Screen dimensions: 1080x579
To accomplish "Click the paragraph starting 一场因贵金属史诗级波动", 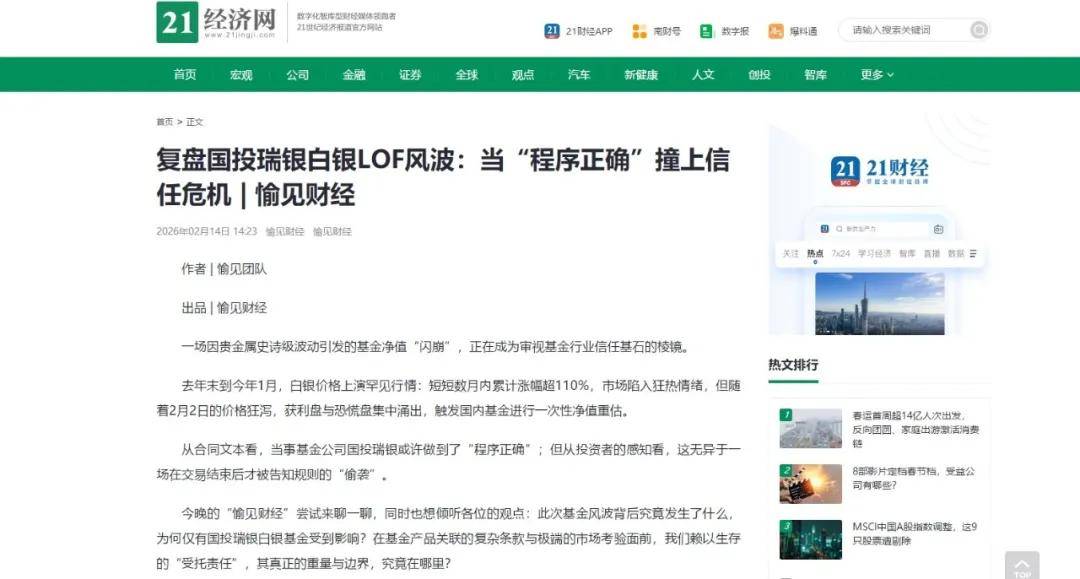I will click(435, 346).
